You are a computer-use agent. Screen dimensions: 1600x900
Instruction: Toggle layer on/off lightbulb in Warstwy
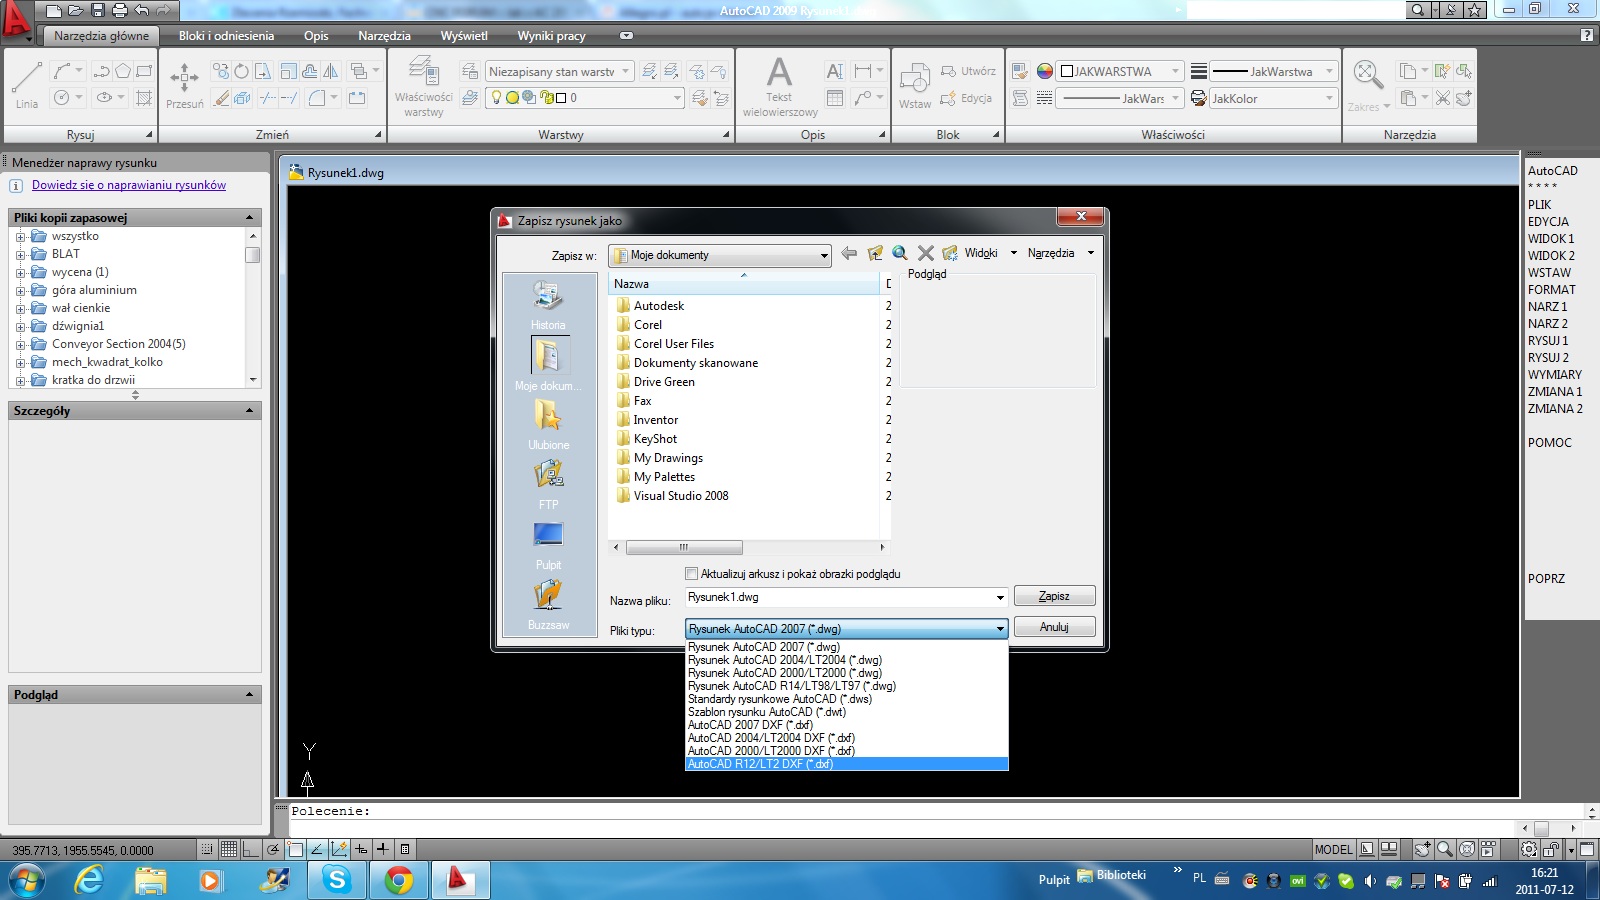pyautogui.click(x=496, y=98)
